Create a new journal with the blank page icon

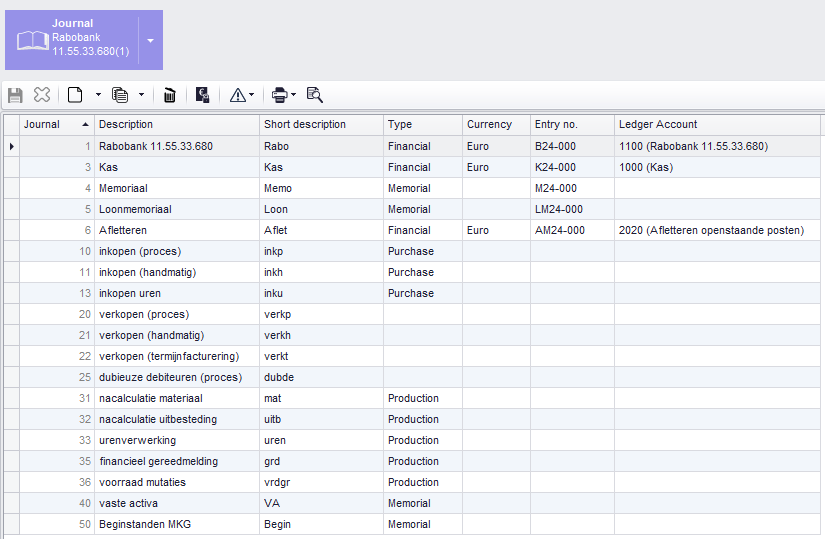(x=75, y=95)
